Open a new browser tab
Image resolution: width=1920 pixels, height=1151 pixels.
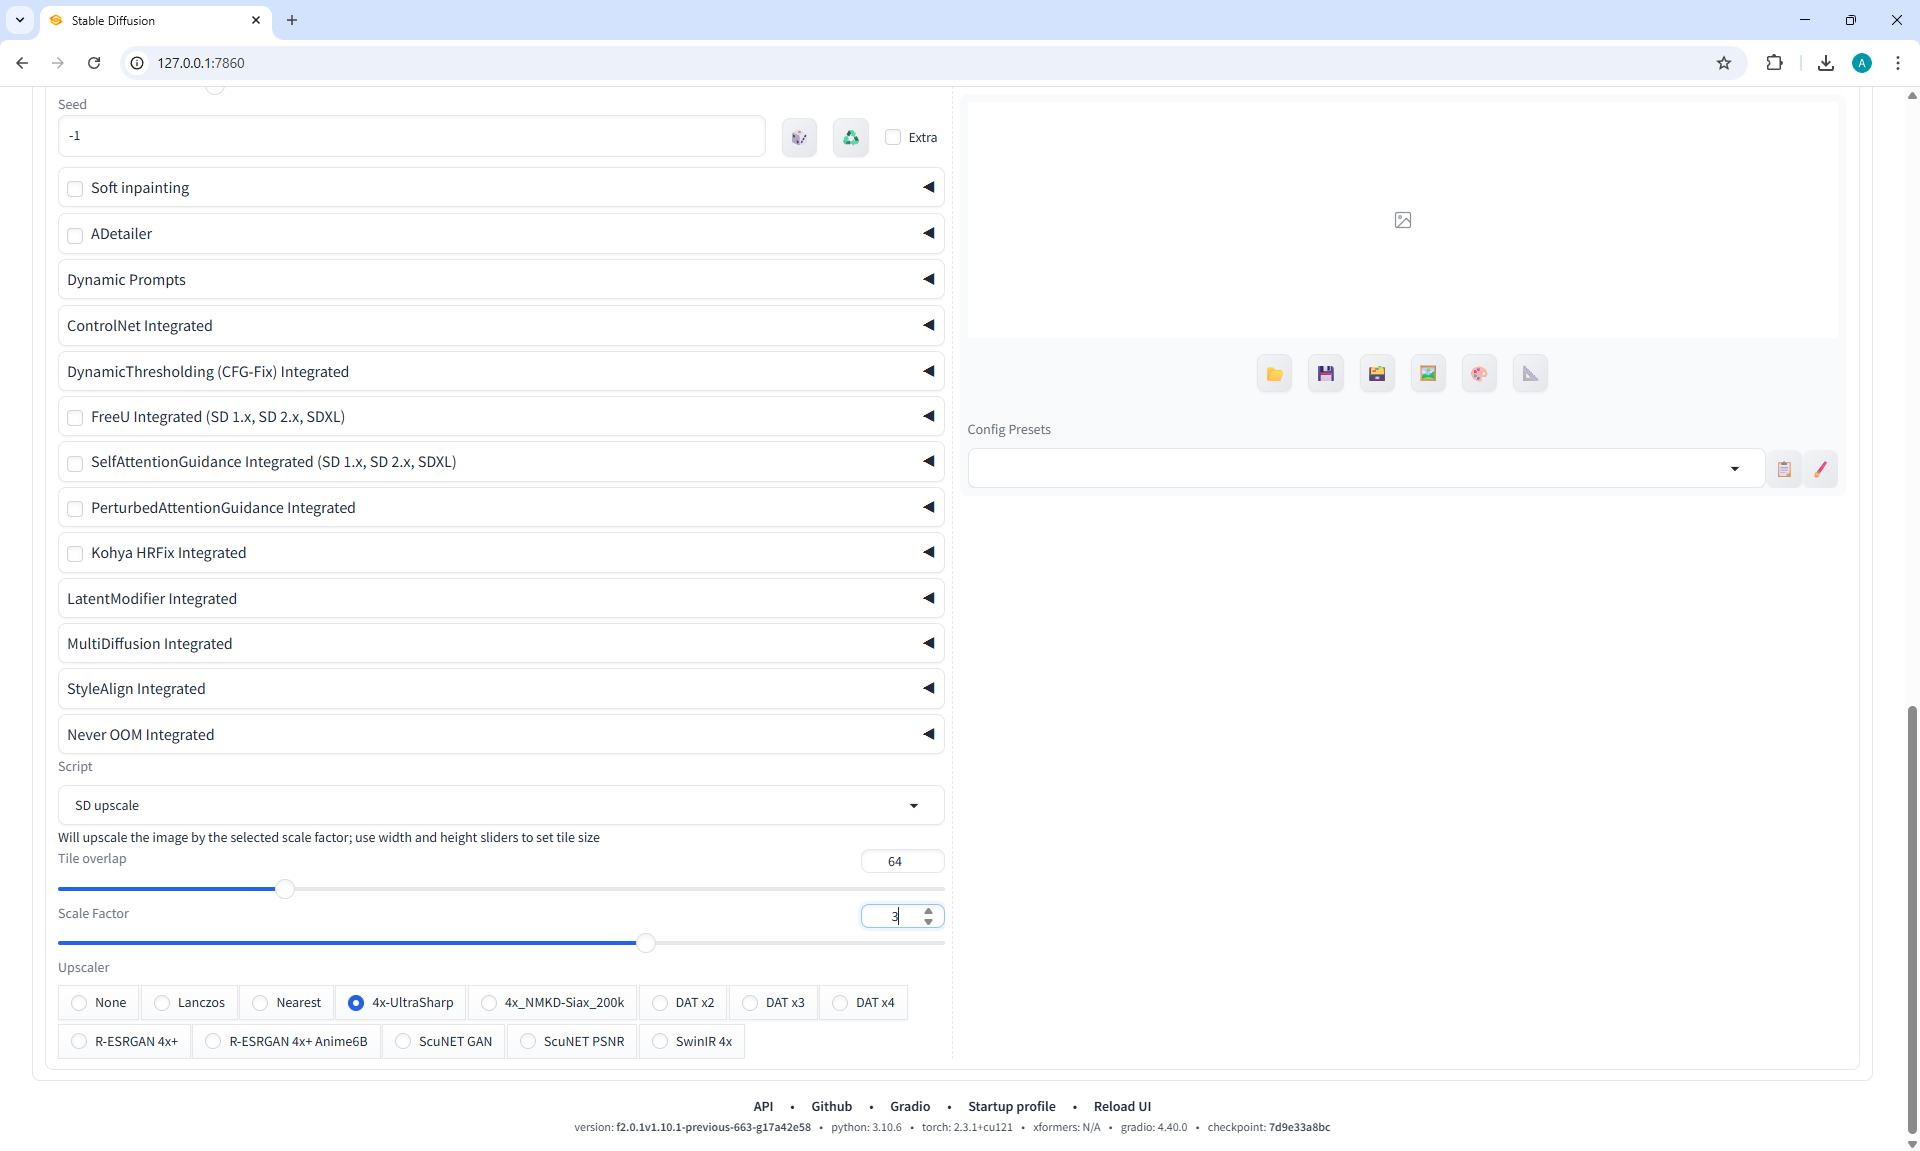coord(292,20)
